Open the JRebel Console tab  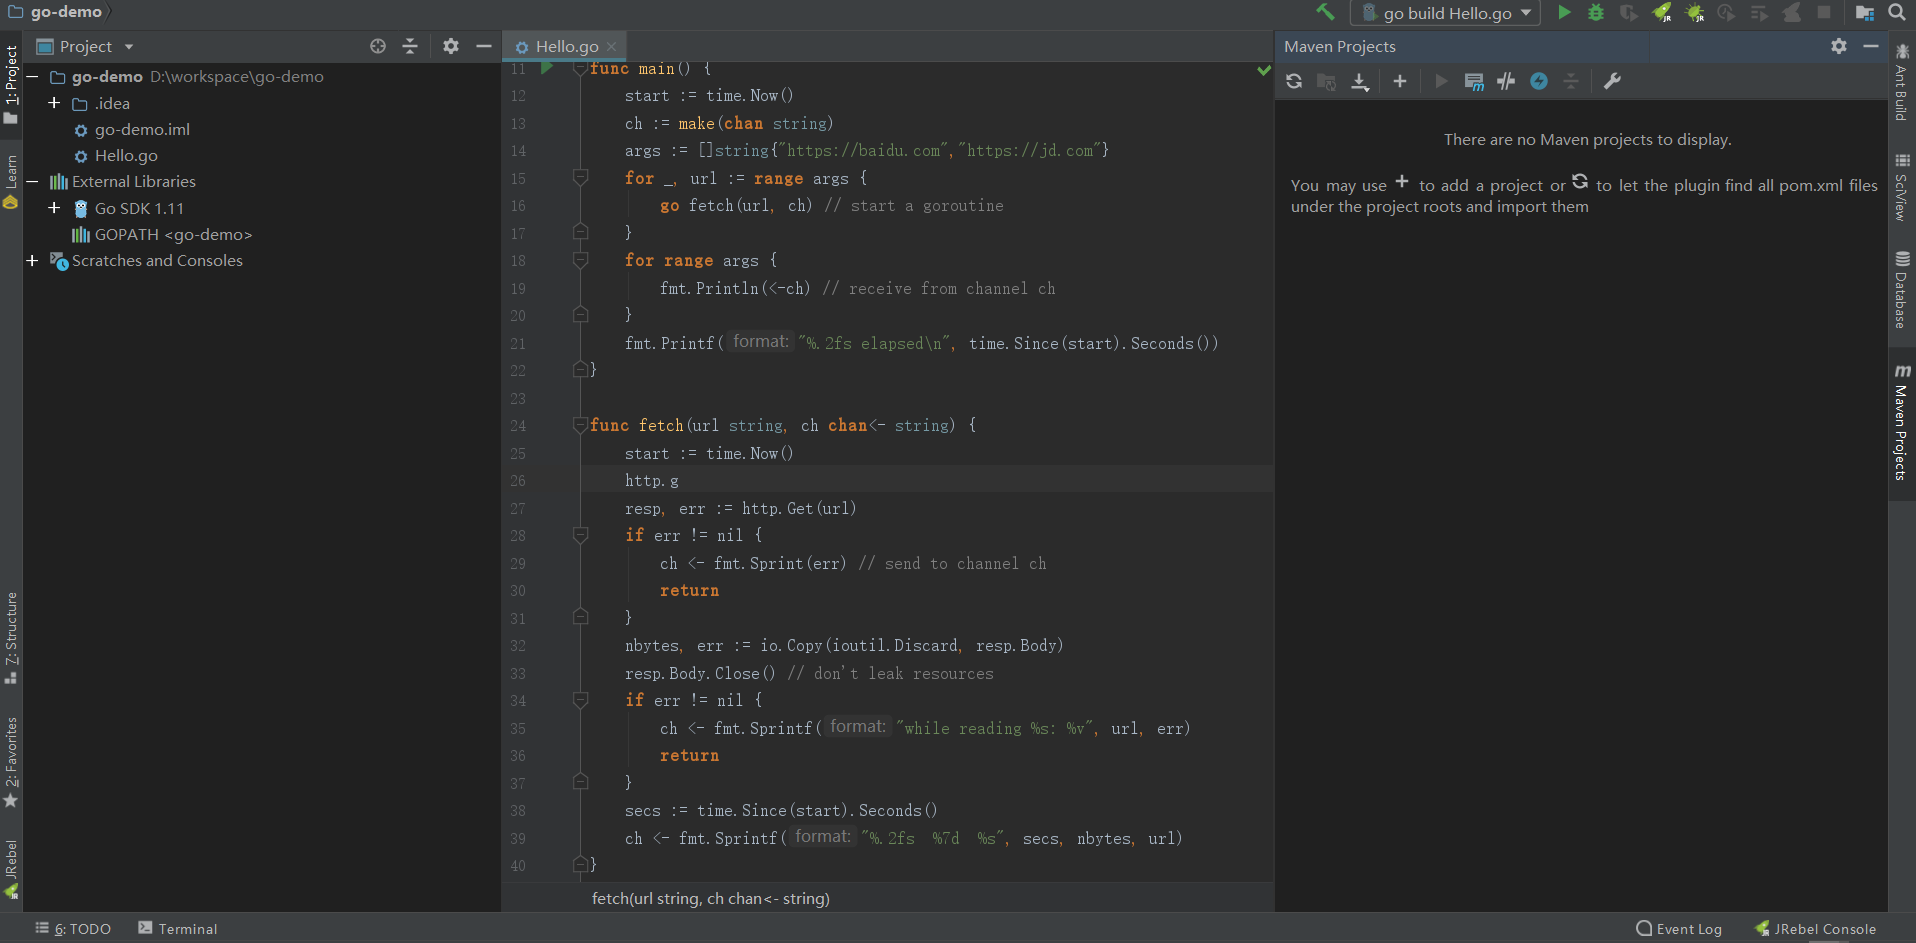point(1815,928)
